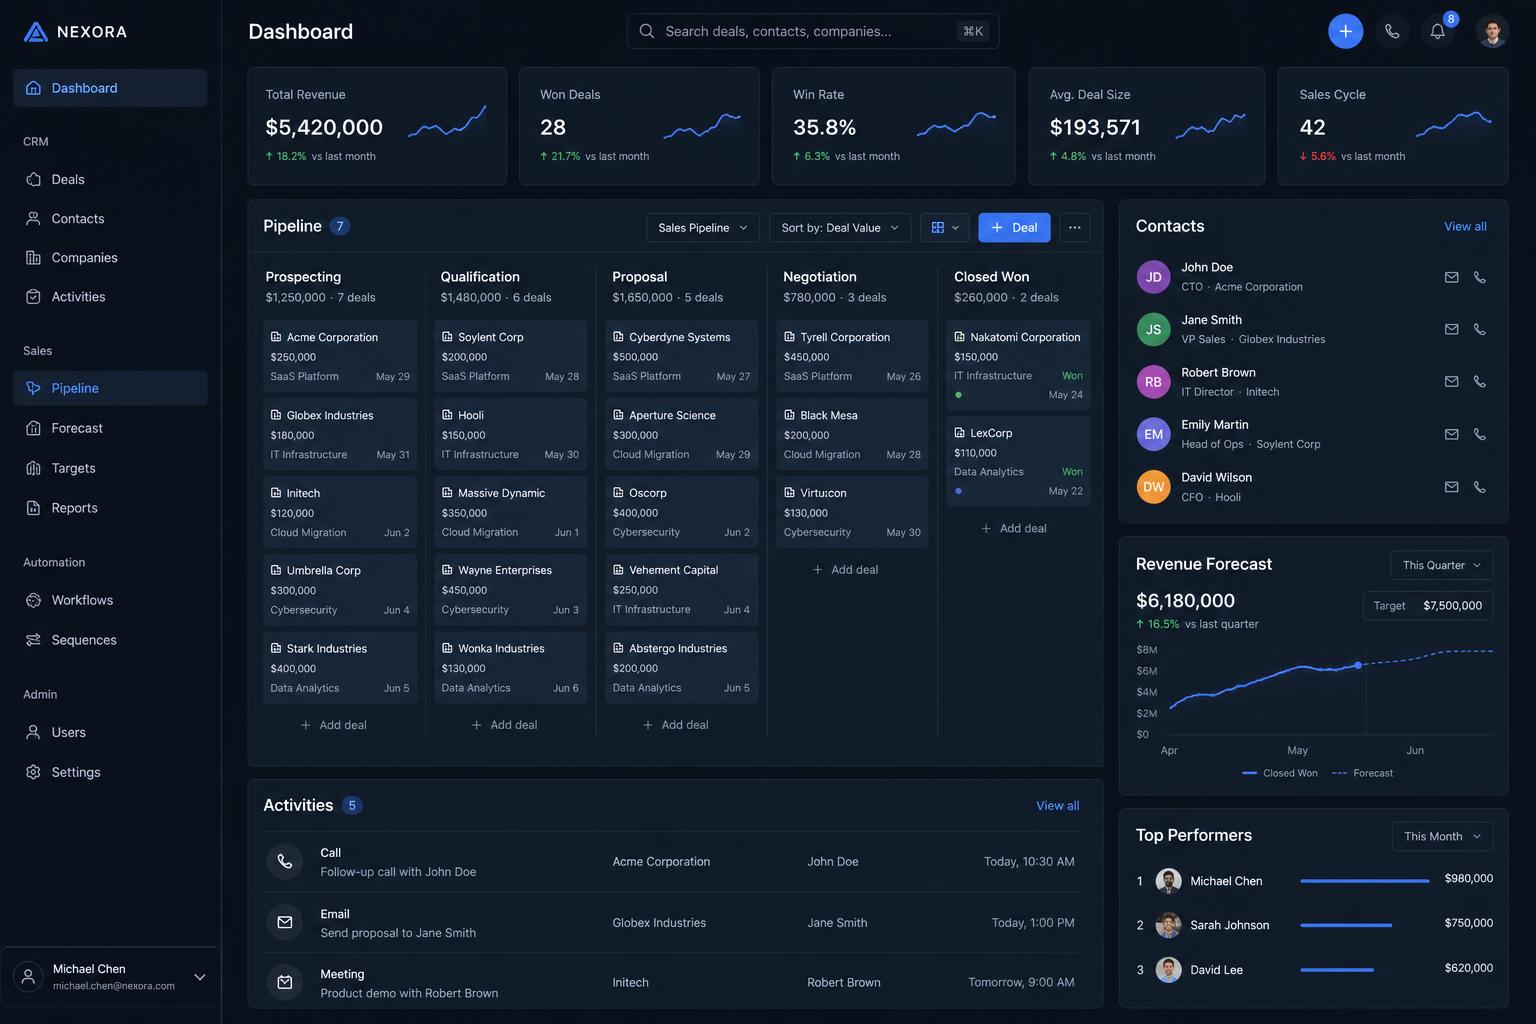This screenshot has height=1024, width=1536.
Task: Click the current point marker on forecast chart
Action: coord(1358,665)
